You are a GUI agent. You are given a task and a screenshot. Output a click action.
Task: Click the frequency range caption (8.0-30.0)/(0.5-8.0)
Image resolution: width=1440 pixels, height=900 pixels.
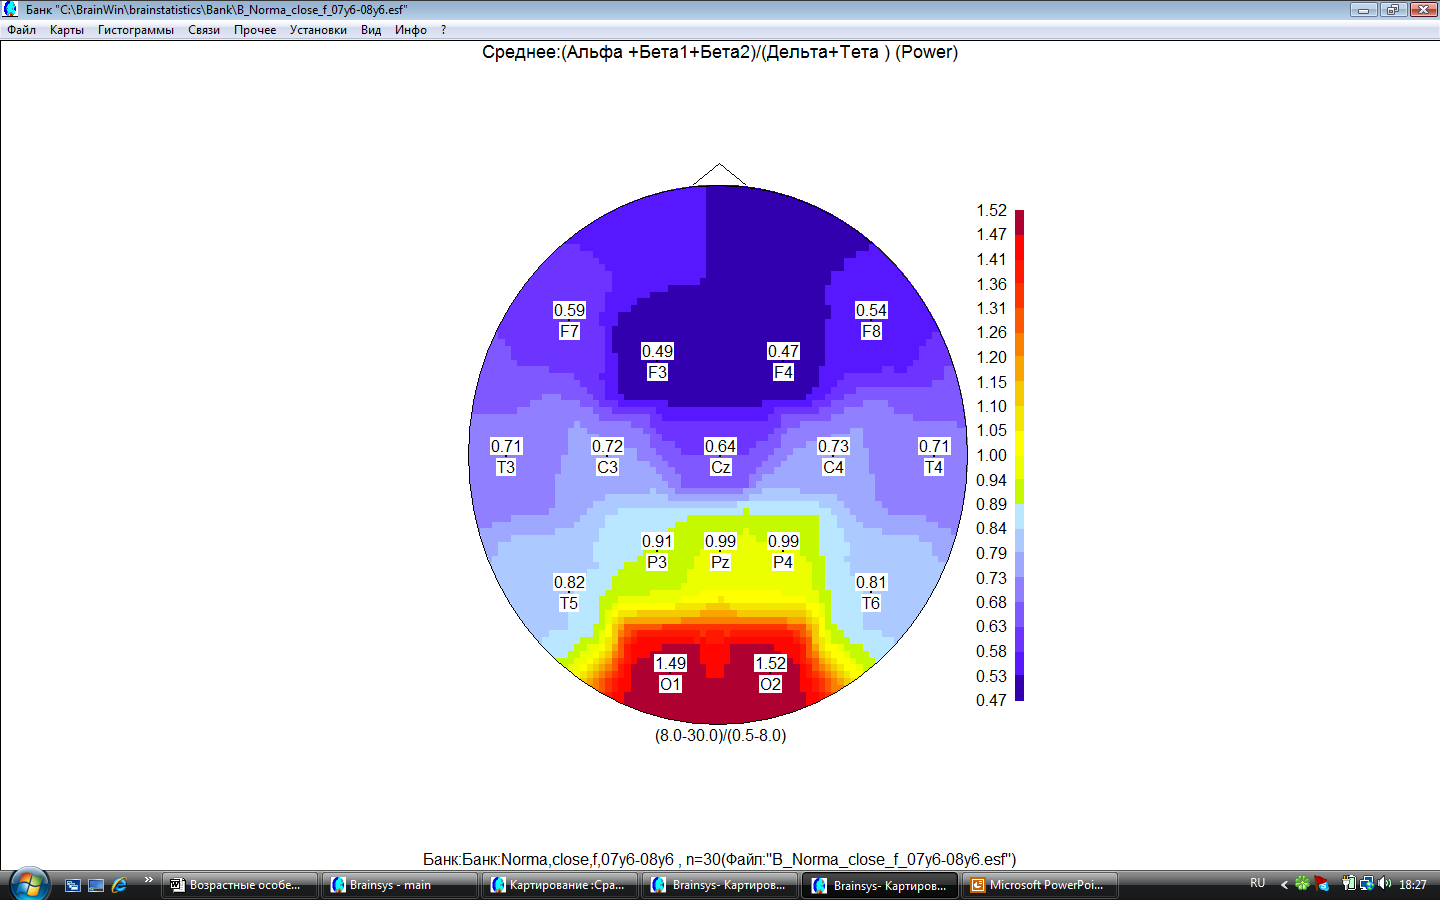pyautogui.click(x=720, y=735)
